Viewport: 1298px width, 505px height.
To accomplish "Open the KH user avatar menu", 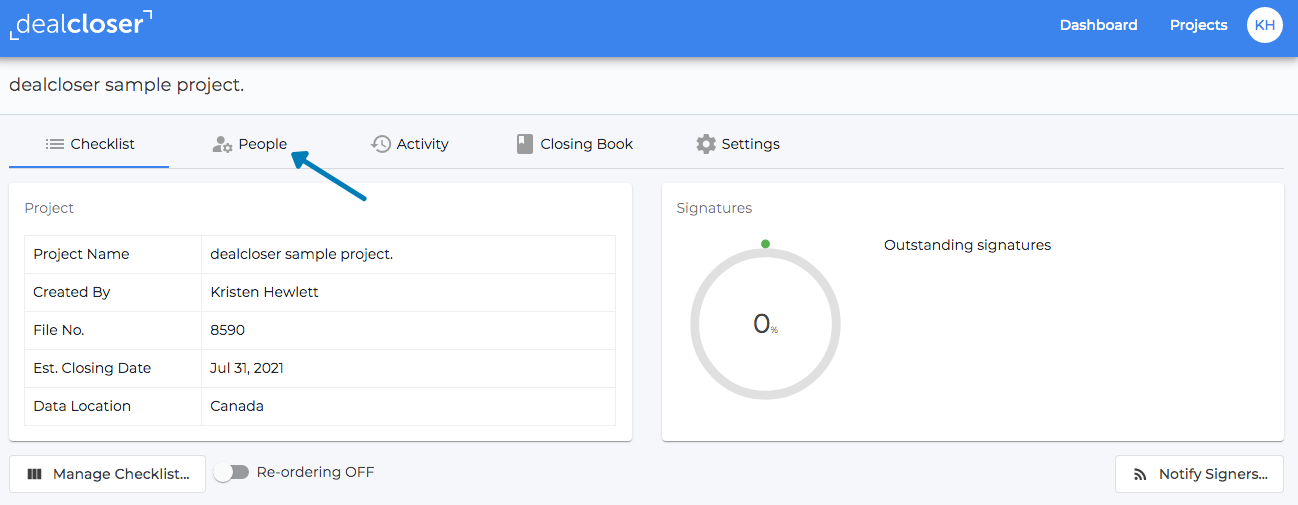I will pyautogui.click(x=1264, y=25).
